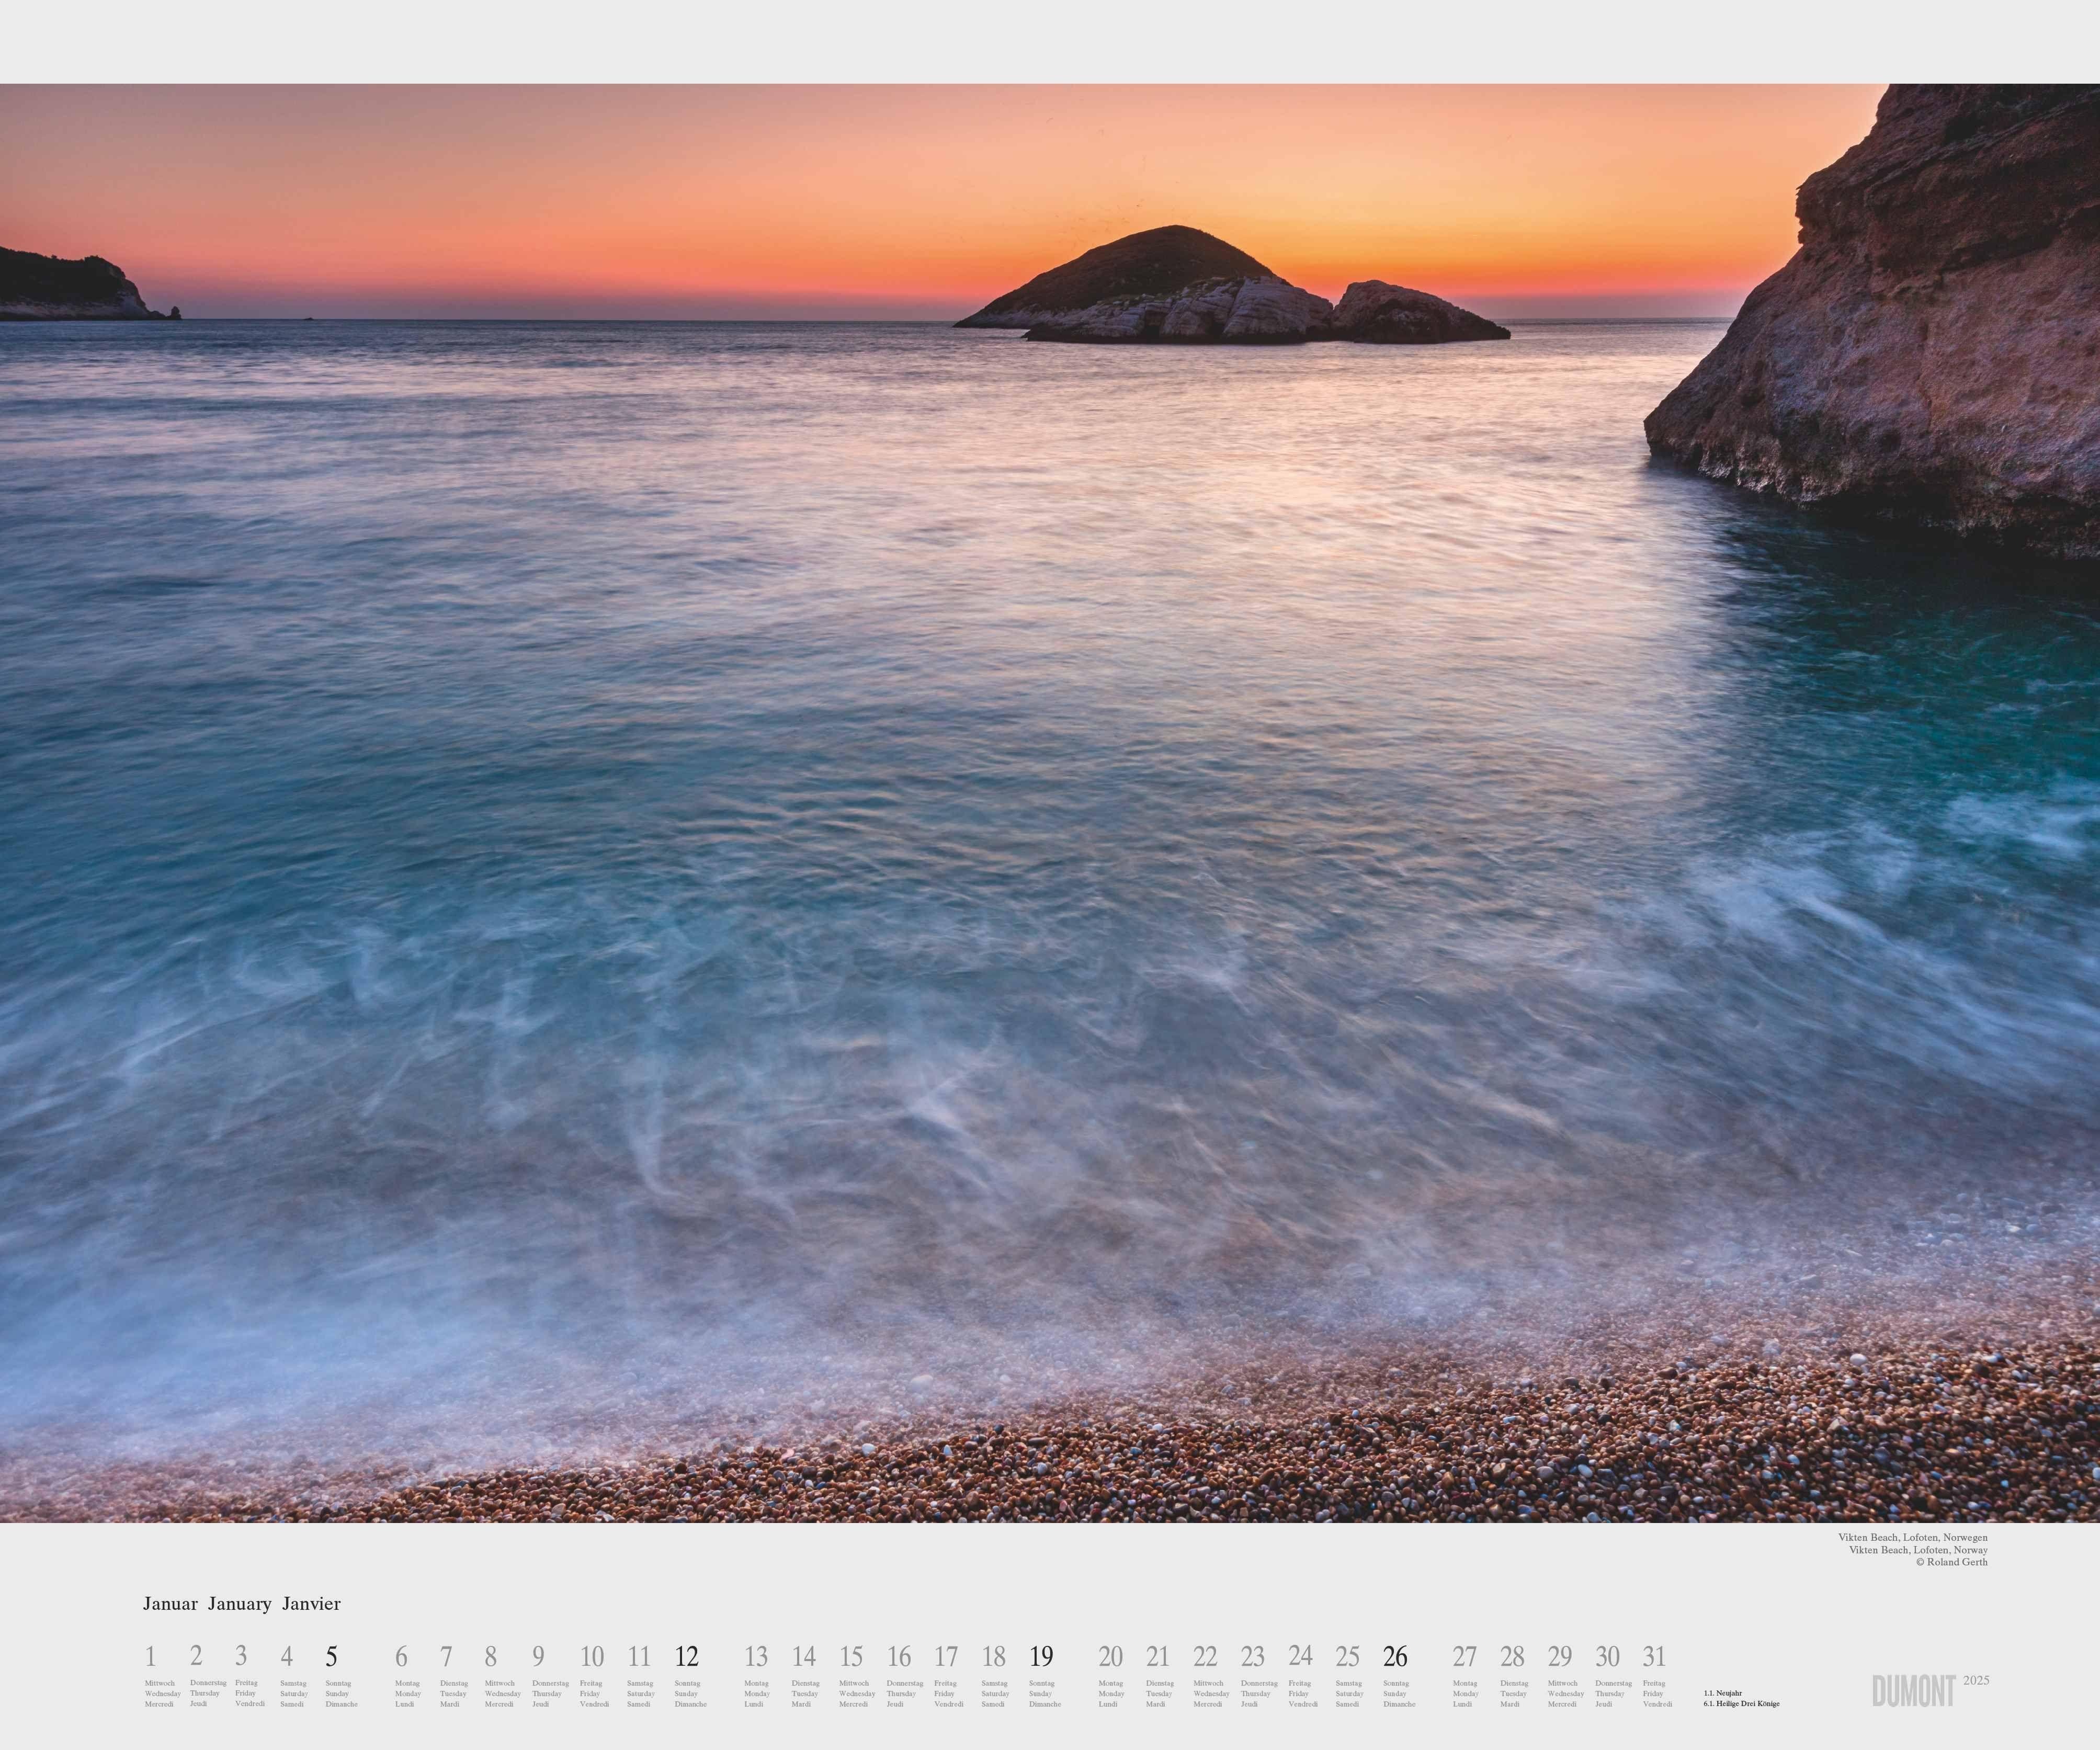This screenshot has height=1750, width=2100.
Task: Select date number 1 in January
Action: pos(150,1657)
